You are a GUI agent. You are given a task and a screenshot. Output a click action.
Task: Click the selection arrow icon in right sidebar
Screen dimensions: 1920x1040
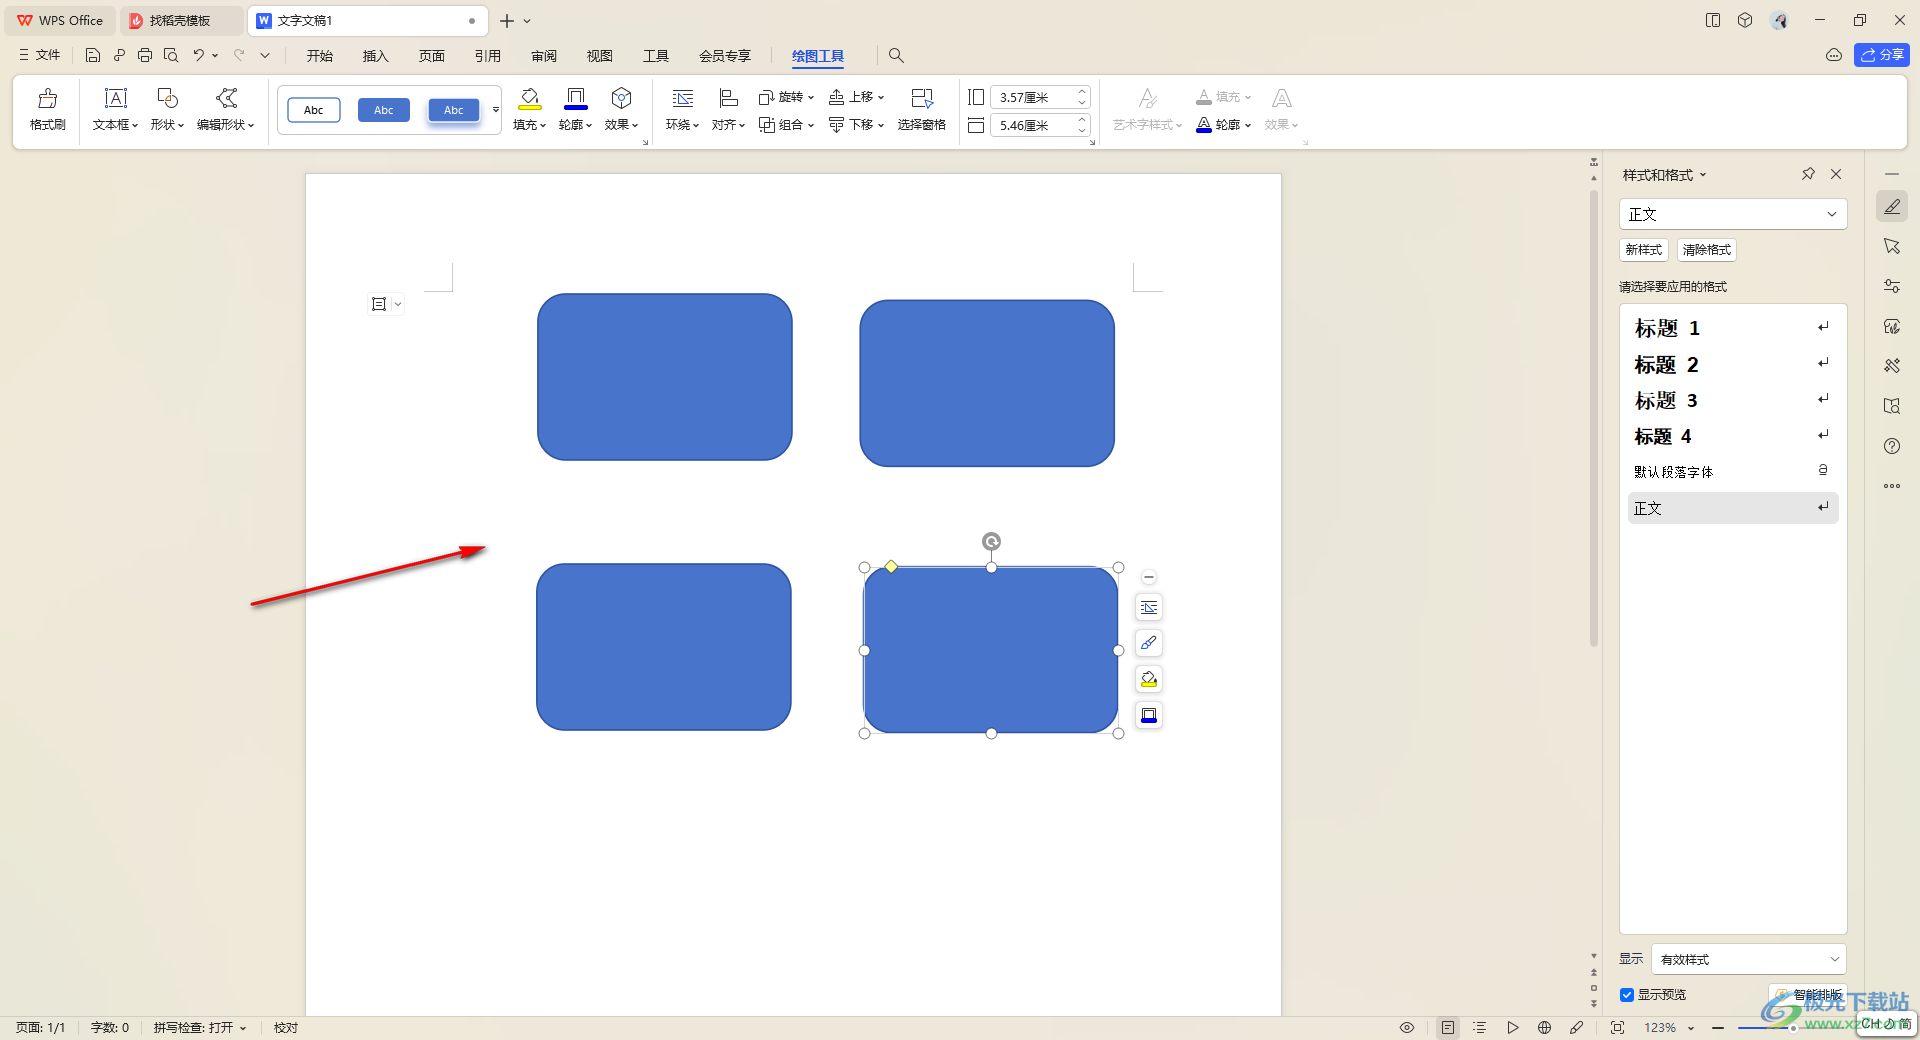coord(1892,246)
